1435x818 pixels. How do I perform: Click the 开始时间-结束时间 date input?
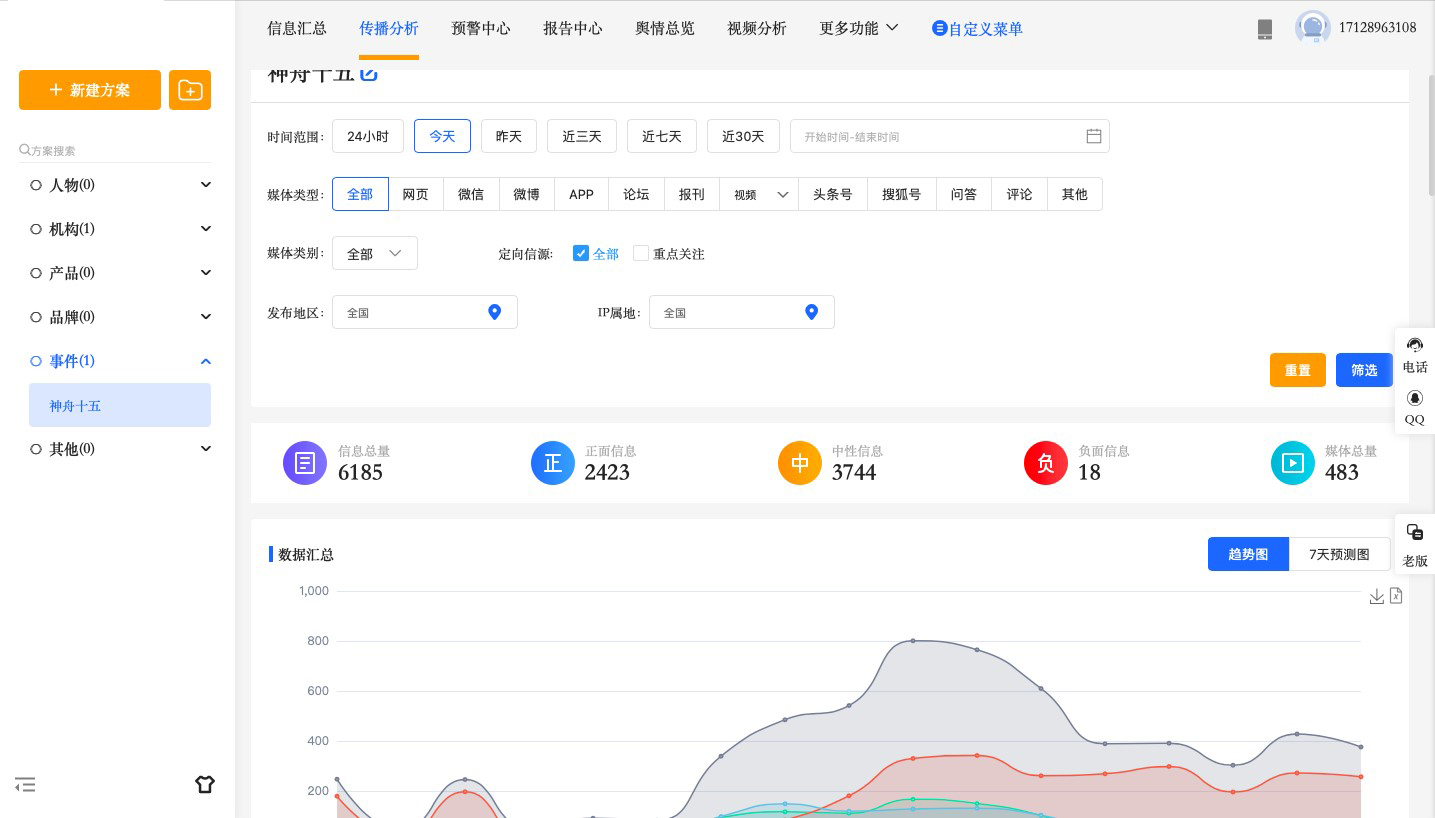click(x=950, y=136)
